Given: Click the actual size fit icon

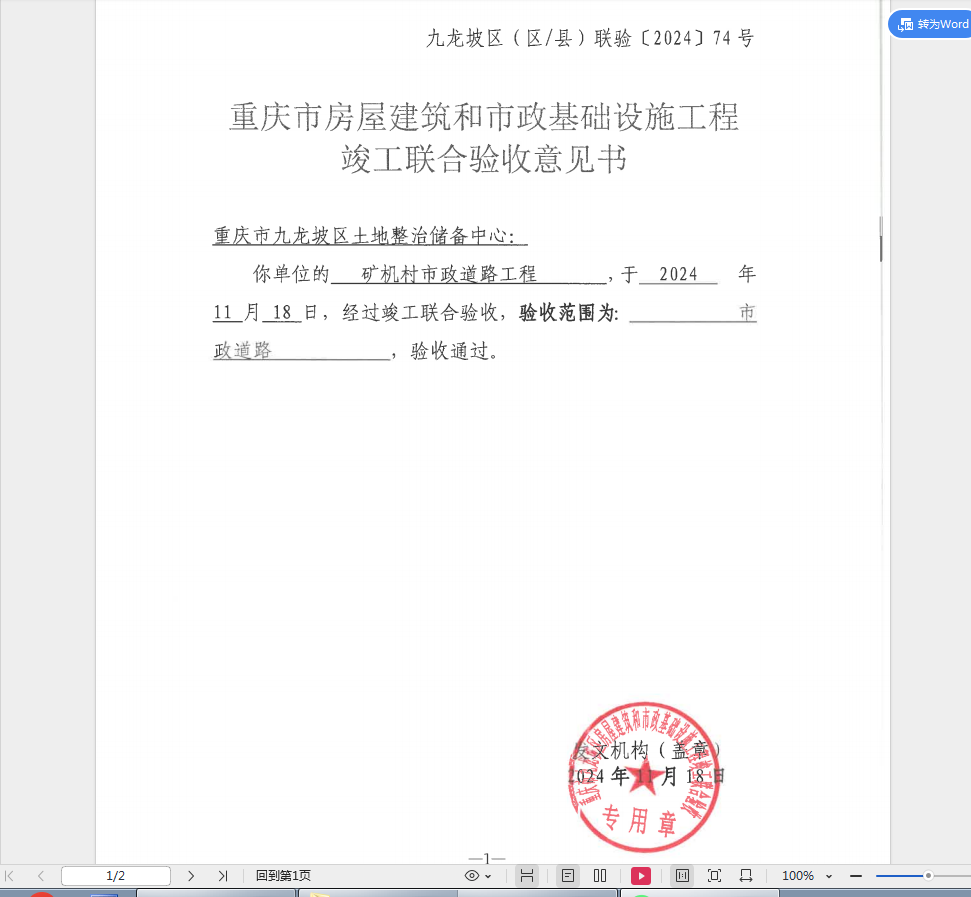Looking at the screenshot, I should (x=682, y=875).
